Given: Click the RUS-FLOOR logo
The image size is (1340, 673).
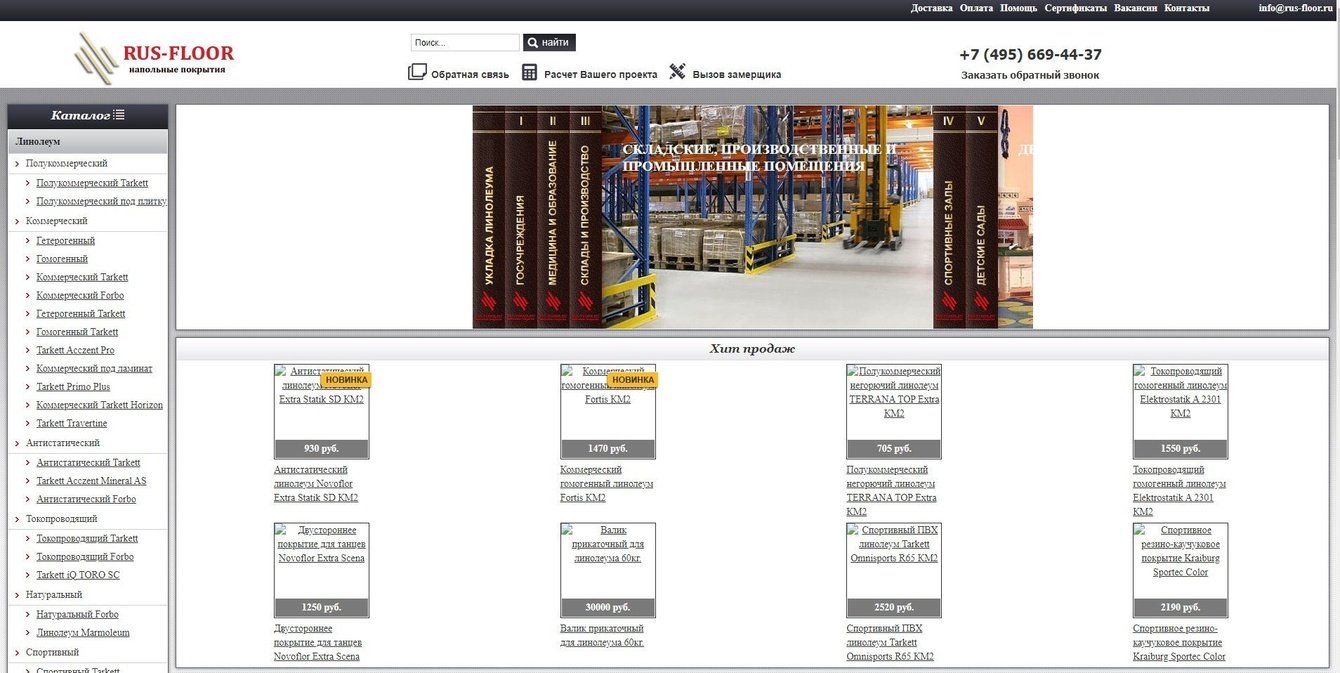Looking at the screenshot, I should (x=154, y=57).
